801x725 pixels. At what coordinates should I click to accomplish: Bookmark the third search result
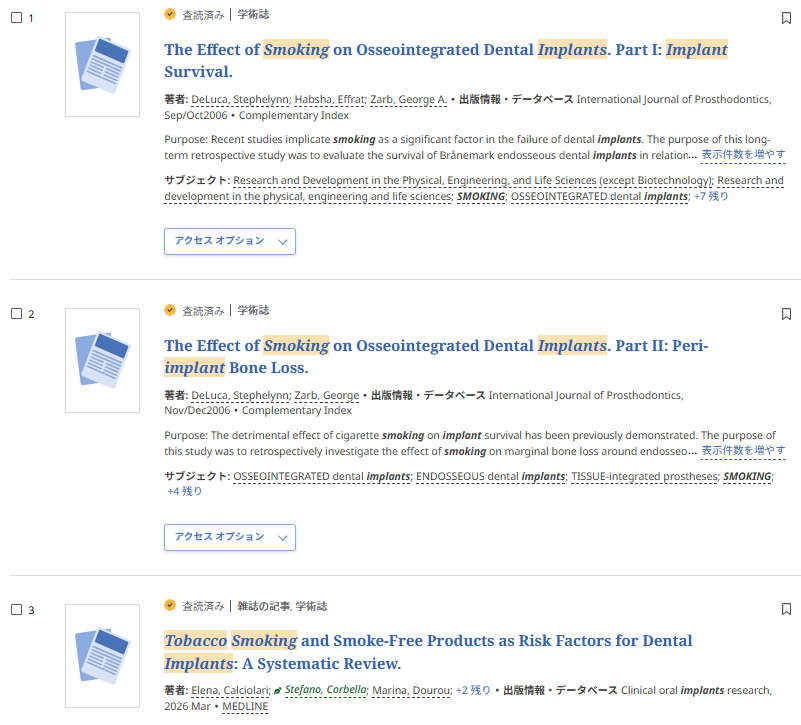[786, 609]
